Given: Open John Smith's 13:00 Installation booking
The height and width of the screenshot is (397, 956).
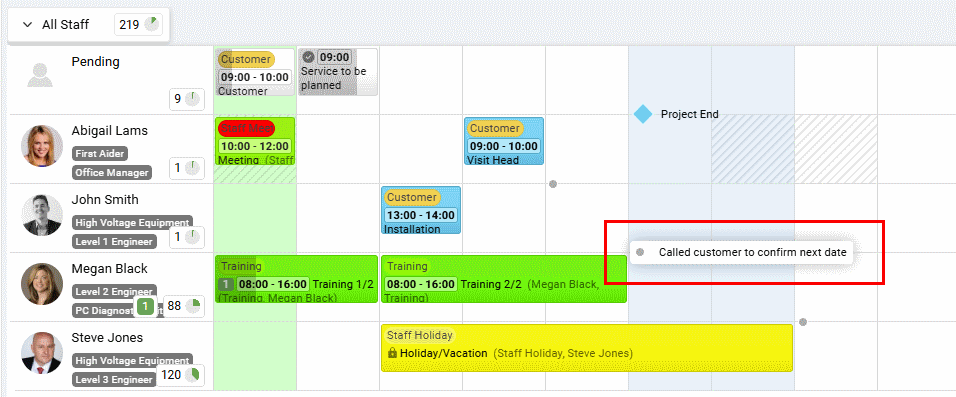Looking at the screenshot, I should [421, 210].
